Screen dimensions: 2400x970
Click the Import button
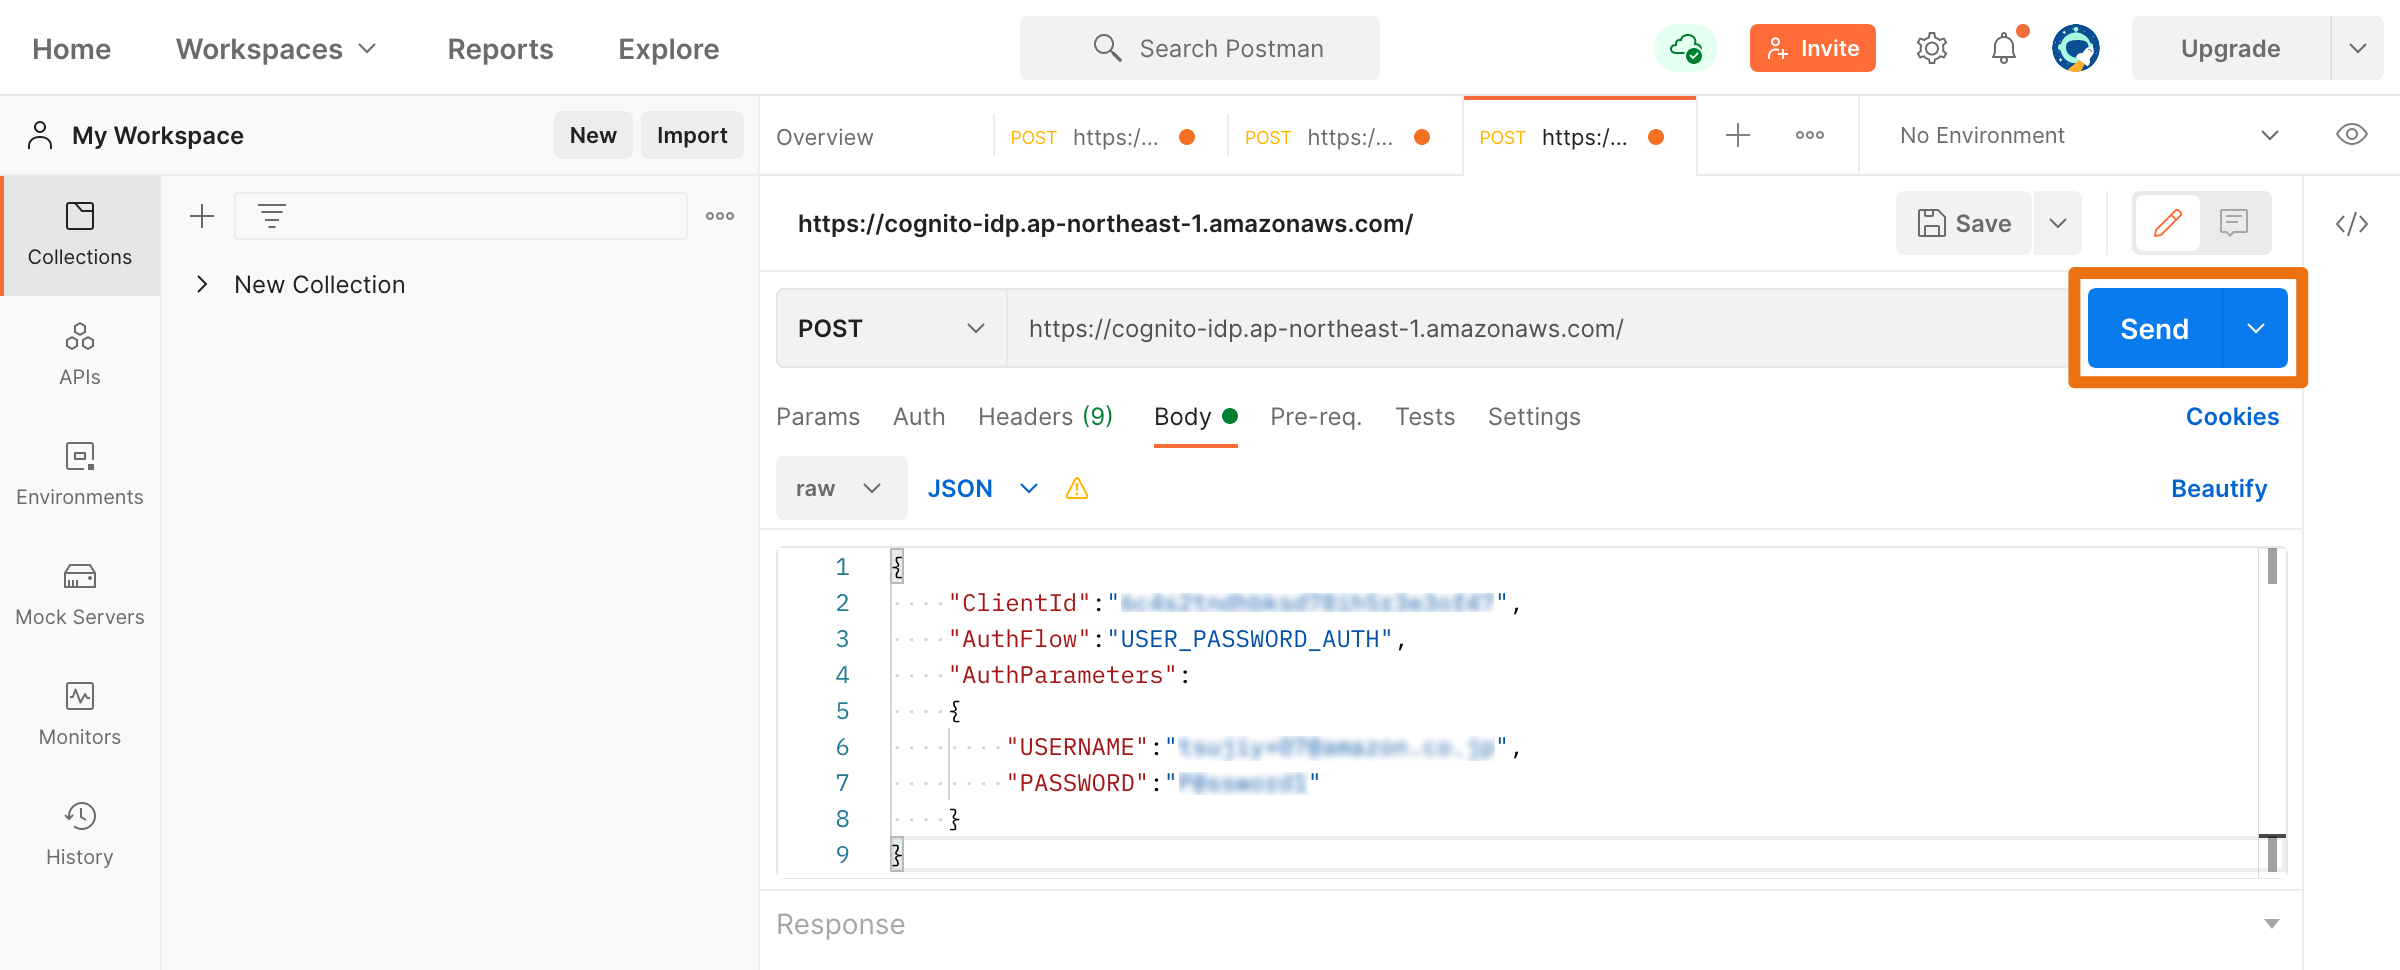(692, 135)
